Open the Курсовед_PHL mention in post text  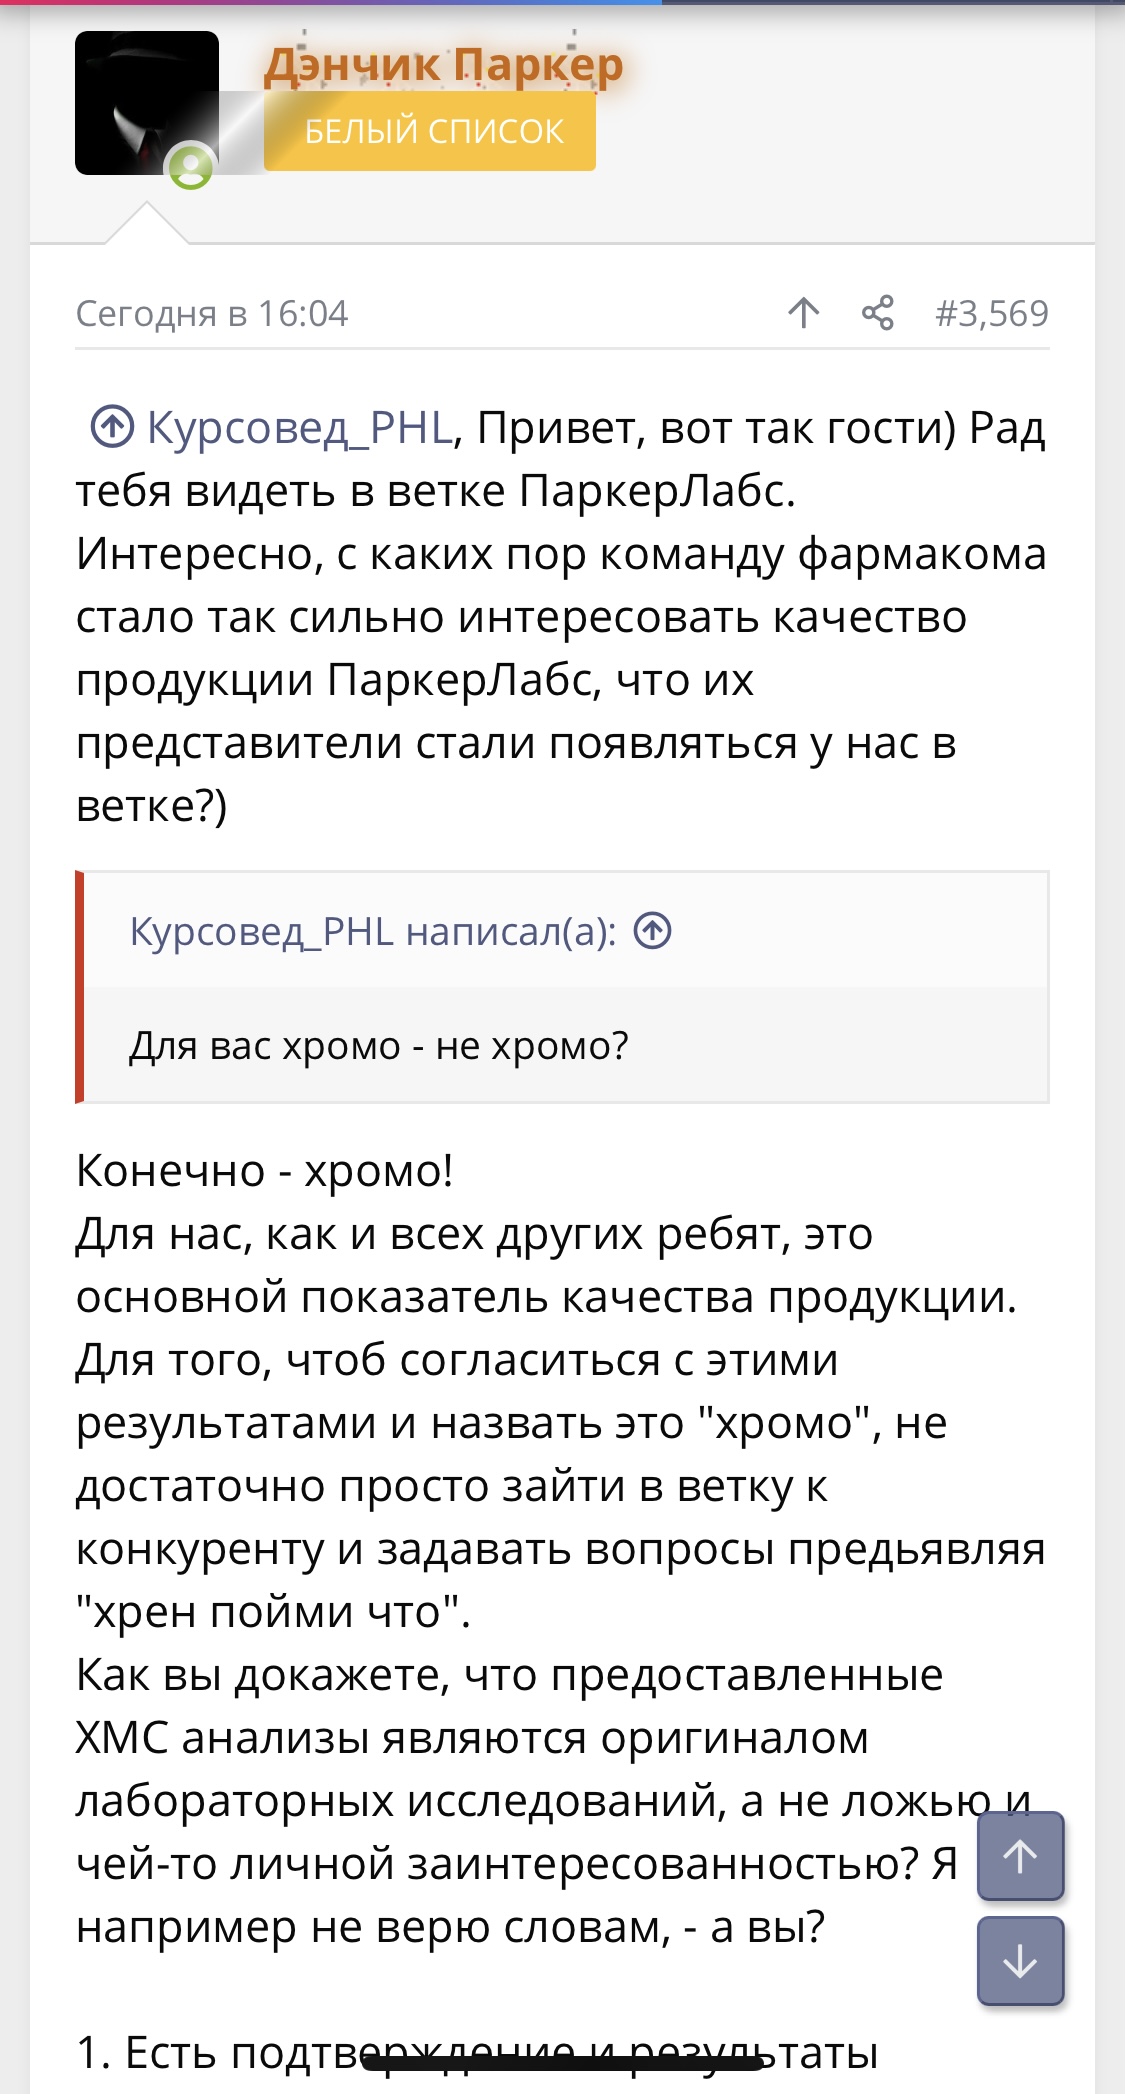tap(300, 428)
